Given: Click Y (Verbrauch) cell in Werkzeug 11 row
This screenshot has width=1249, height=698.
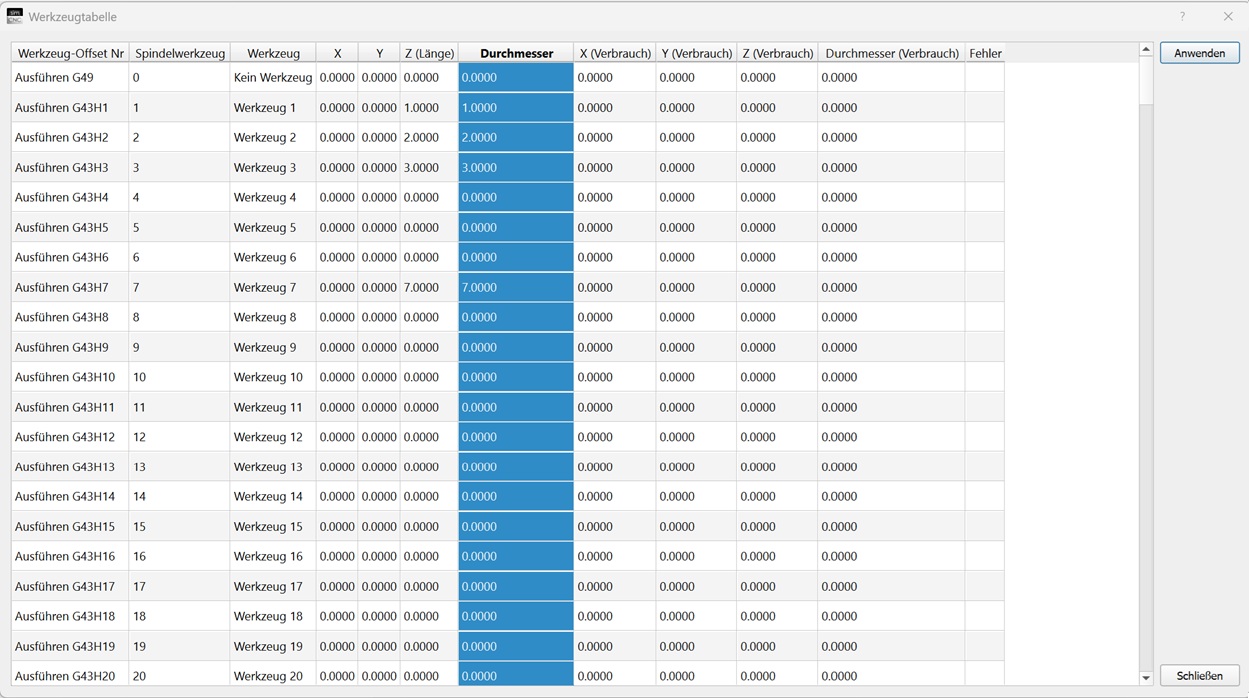Looking at the screenshot, I should tap(696, 407).
